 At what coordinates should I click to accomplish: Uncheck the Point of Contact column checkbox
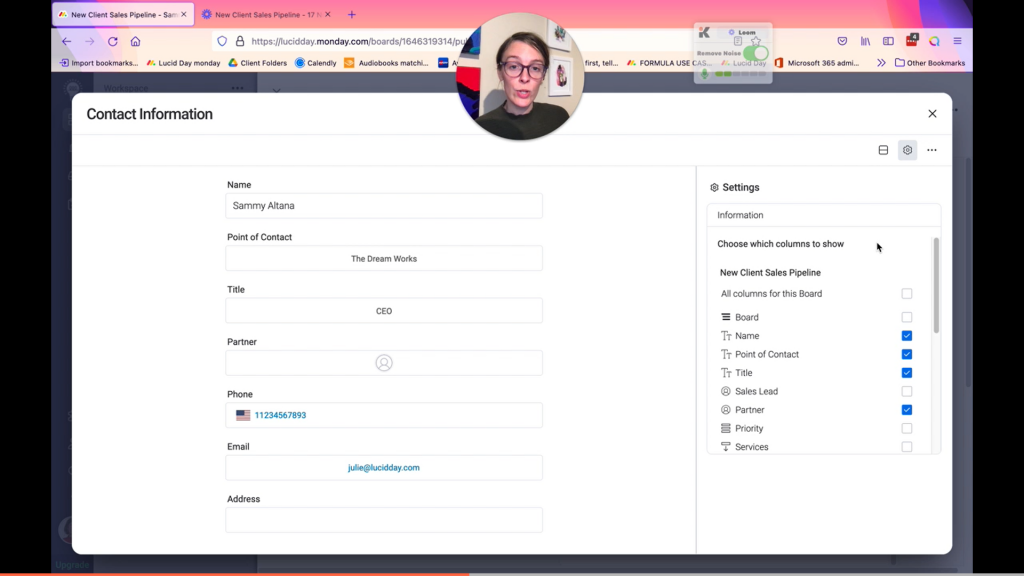coord(906,354)
